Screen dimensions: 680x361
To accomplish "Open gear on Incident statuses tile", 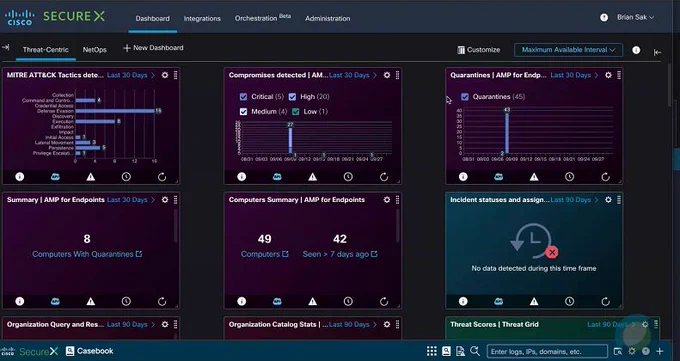I will 608,200.
